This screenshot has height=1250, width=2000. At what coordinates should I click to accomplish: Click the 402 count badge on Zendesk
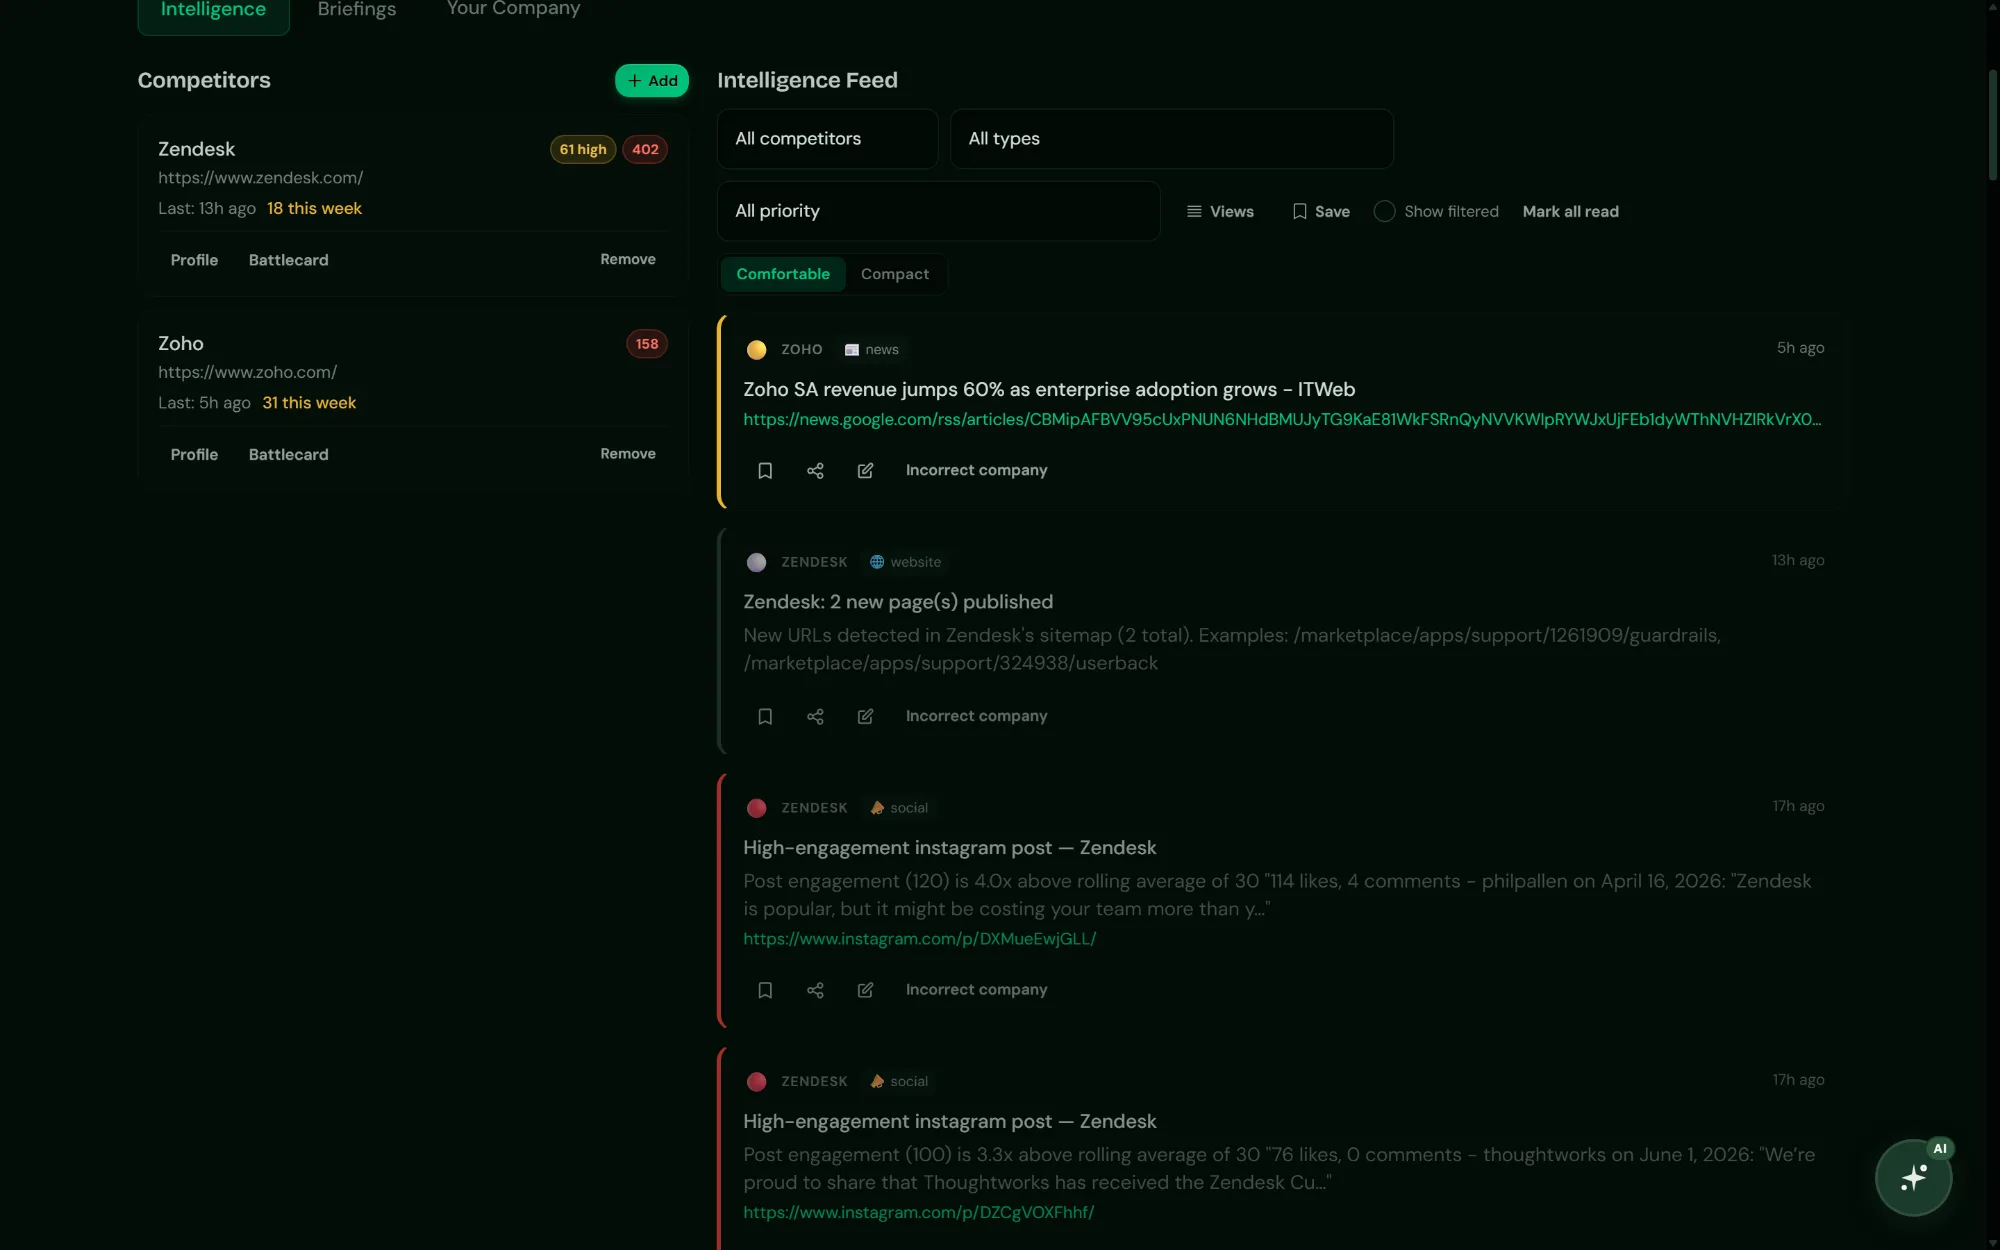645,149
